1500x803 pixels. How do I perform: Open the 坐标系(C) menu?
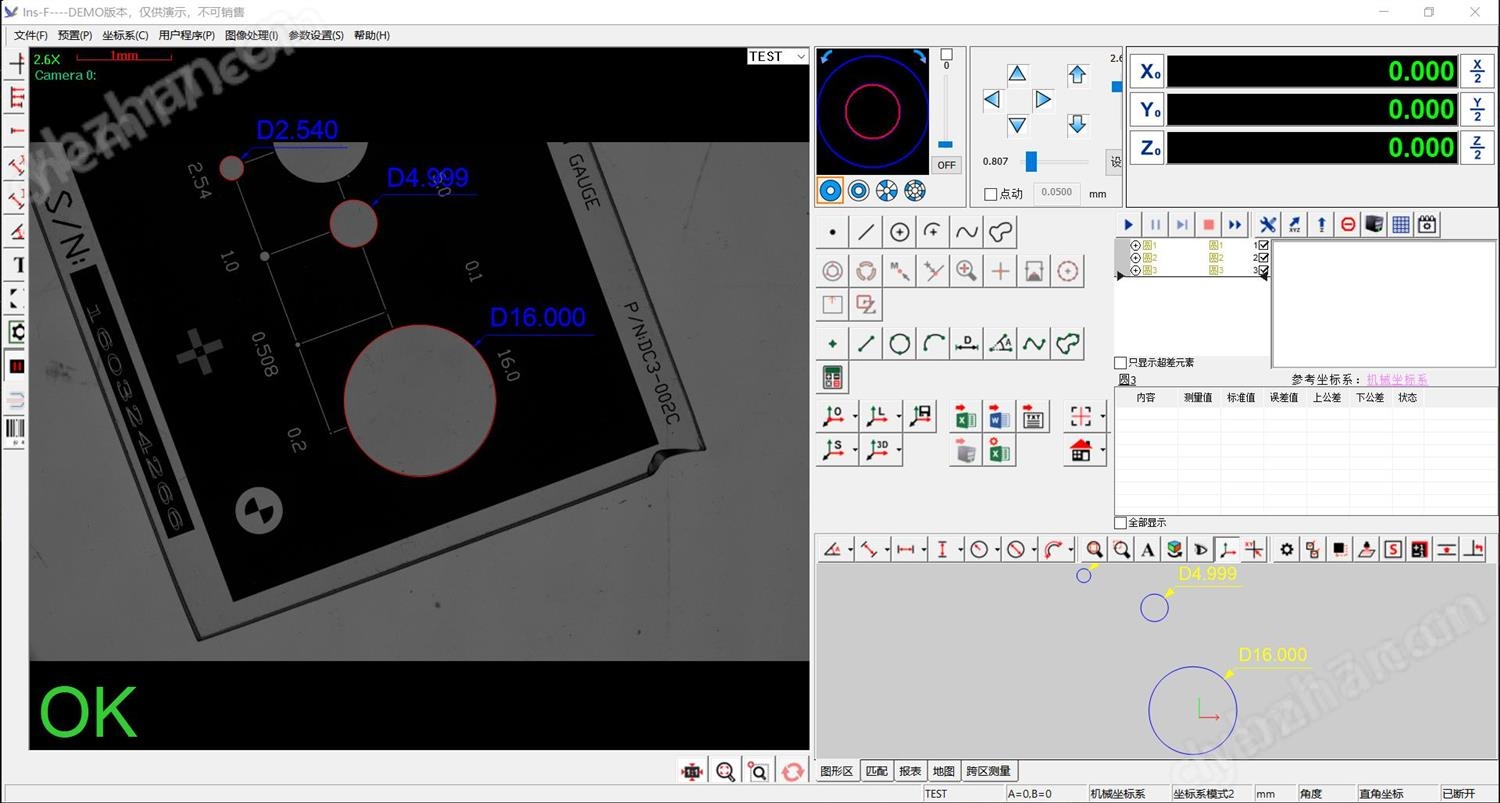click(125, 35)
